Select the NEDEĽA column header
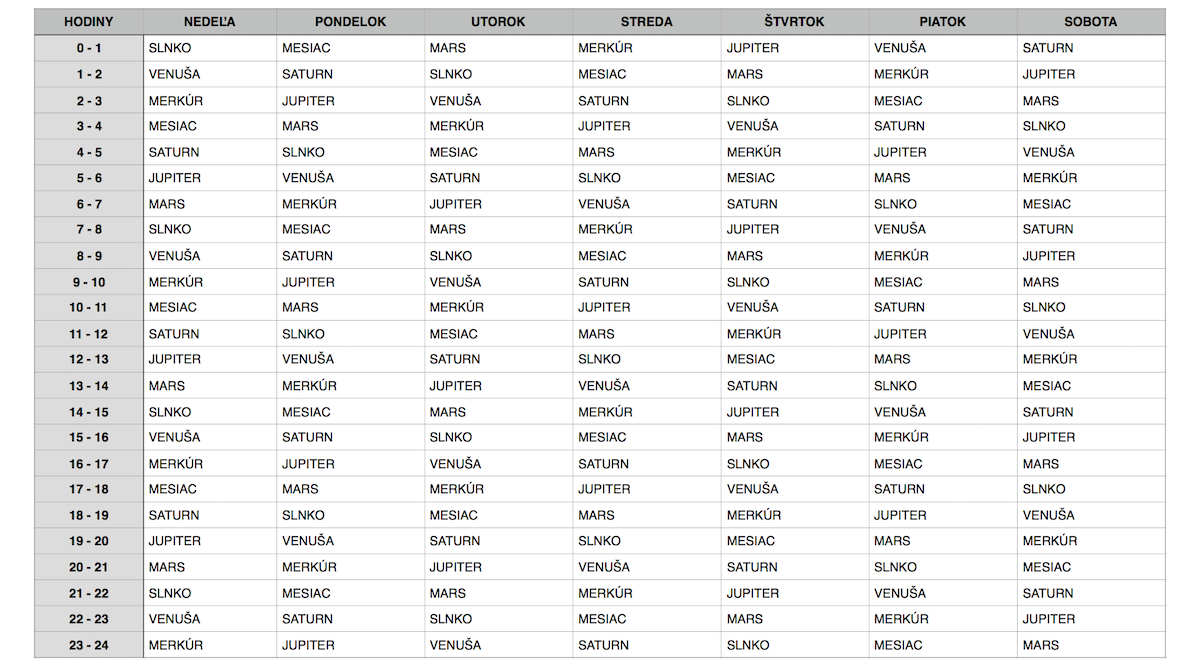 210,22
